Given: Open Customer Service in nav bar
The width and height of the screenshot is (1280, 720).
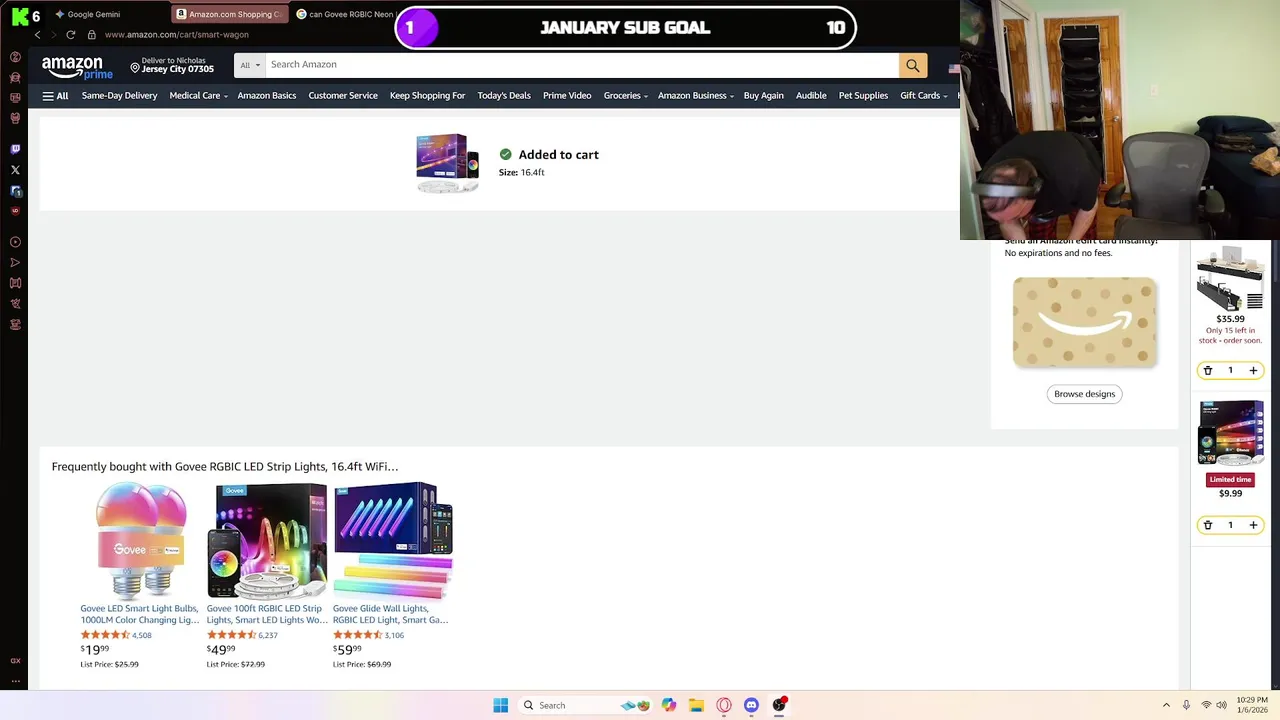Looking at the screenshot, I should 343,96.
